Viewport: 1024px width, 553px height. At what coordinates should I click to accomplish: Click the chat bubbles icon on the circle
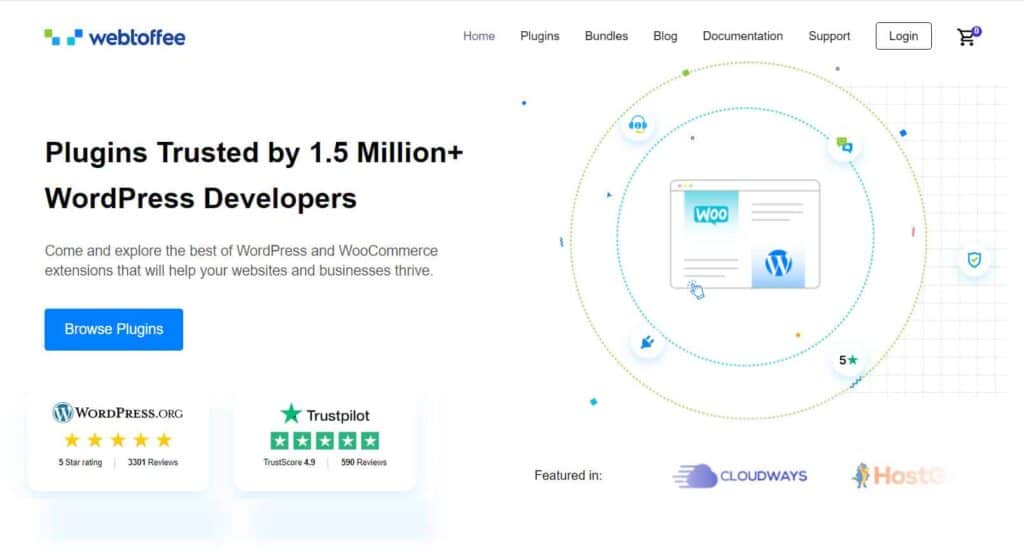coord(844,145)
